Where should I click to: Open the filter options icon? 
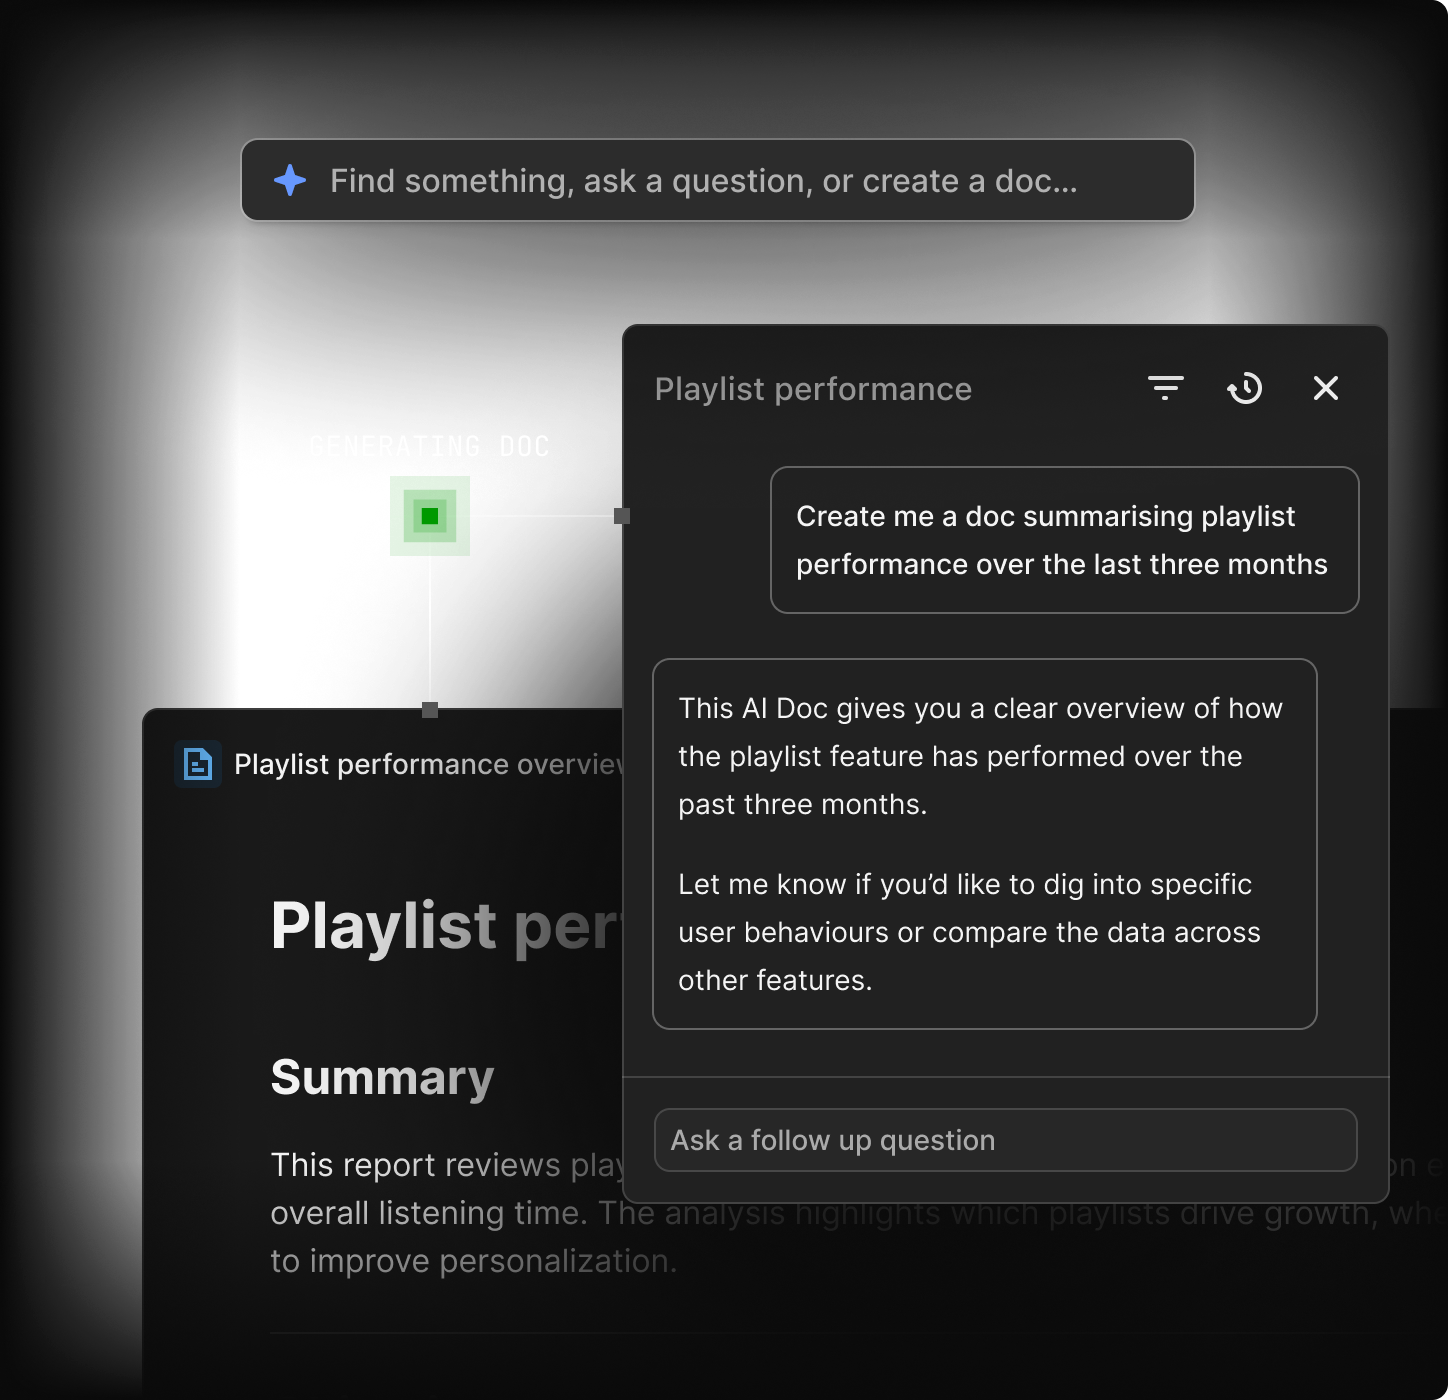(x=1165, y=388)
